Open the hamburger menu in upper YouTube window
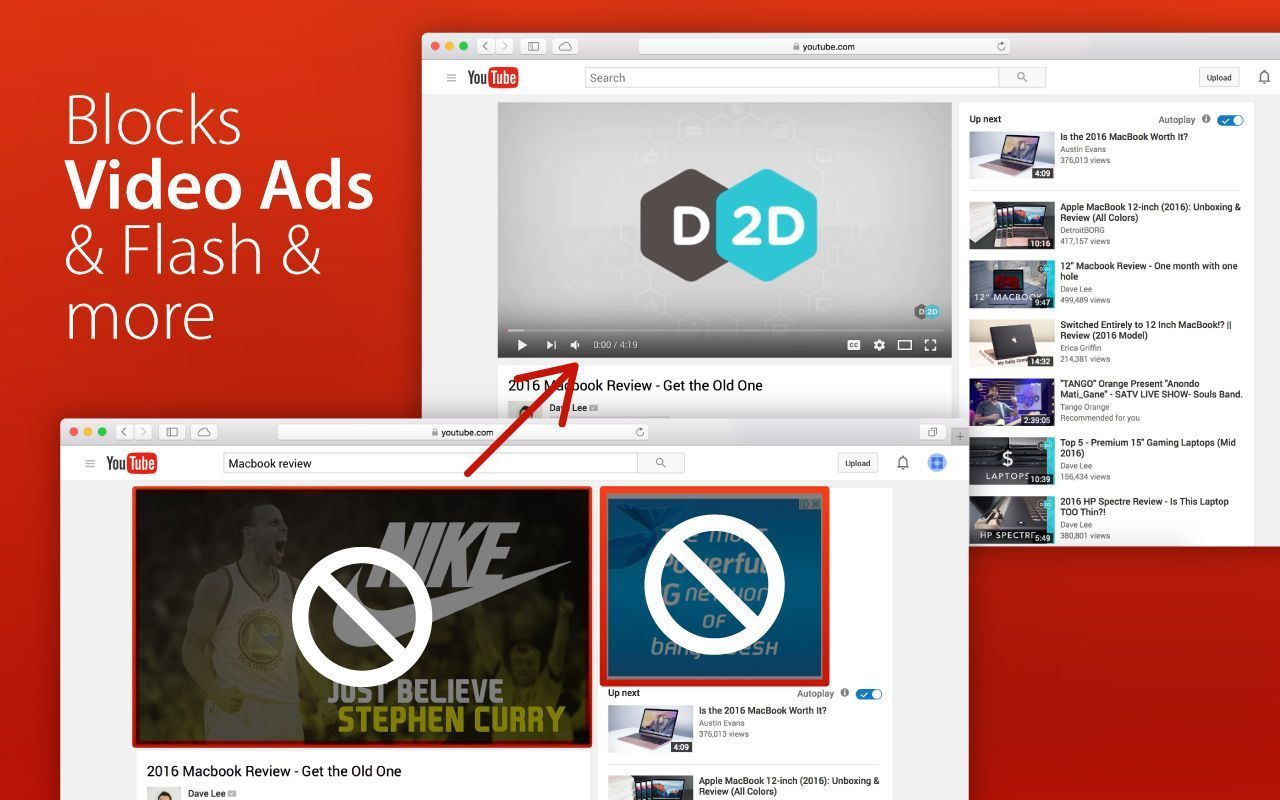 [451, 78]
